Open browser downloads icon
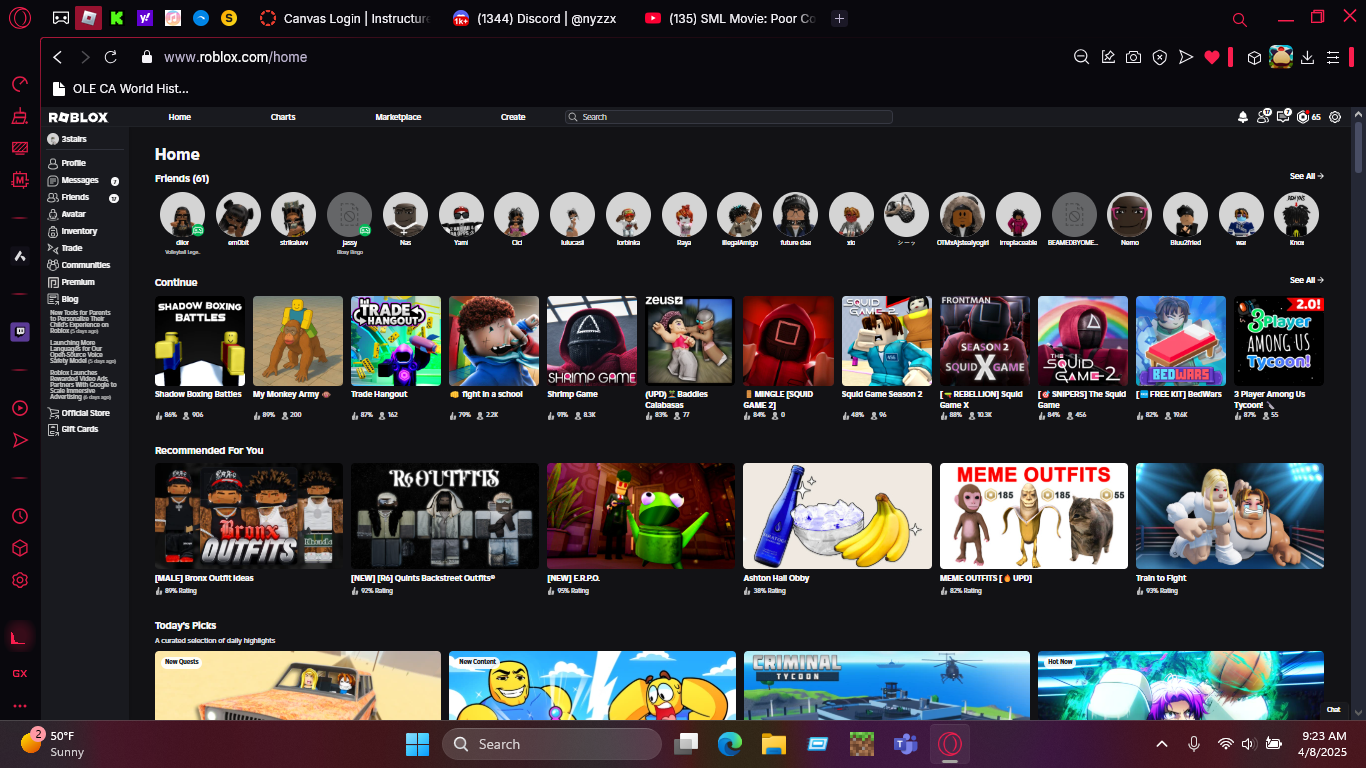Screen dimensions: 1366x768 [1308, 57]
